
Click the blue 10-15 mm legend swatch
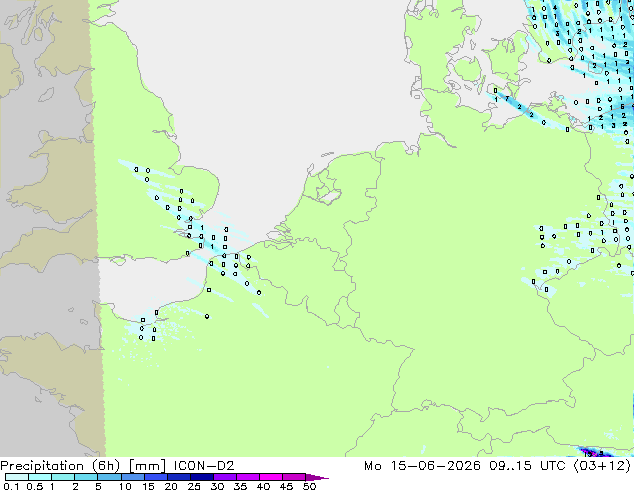tap(133, 477)
